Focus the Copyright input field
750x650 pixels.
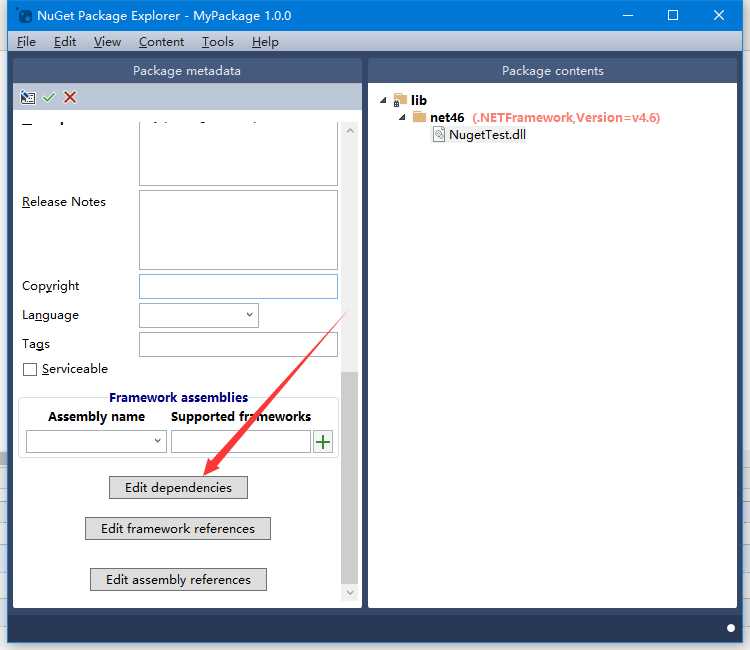pyautogui.click(x=238, y=286)
